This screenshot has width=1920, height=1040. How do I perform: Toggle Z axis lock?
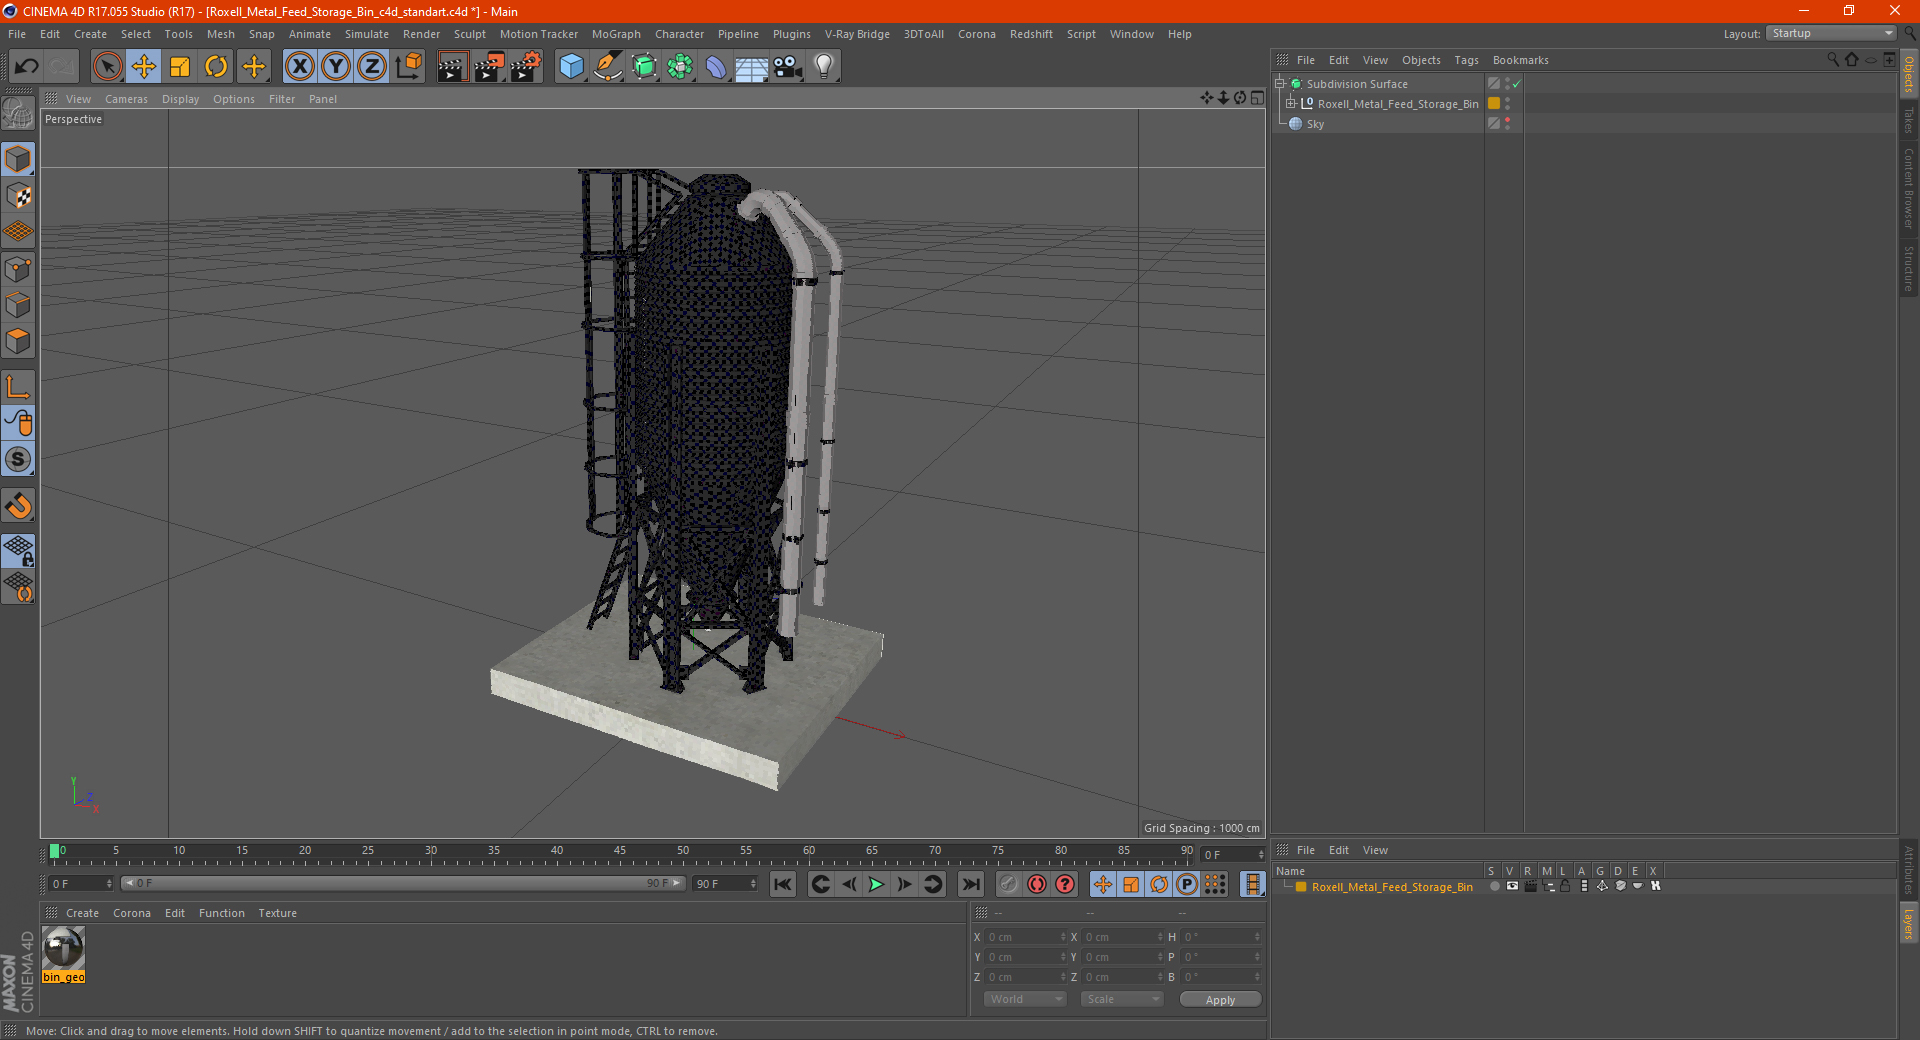click(x=372, y=67)
